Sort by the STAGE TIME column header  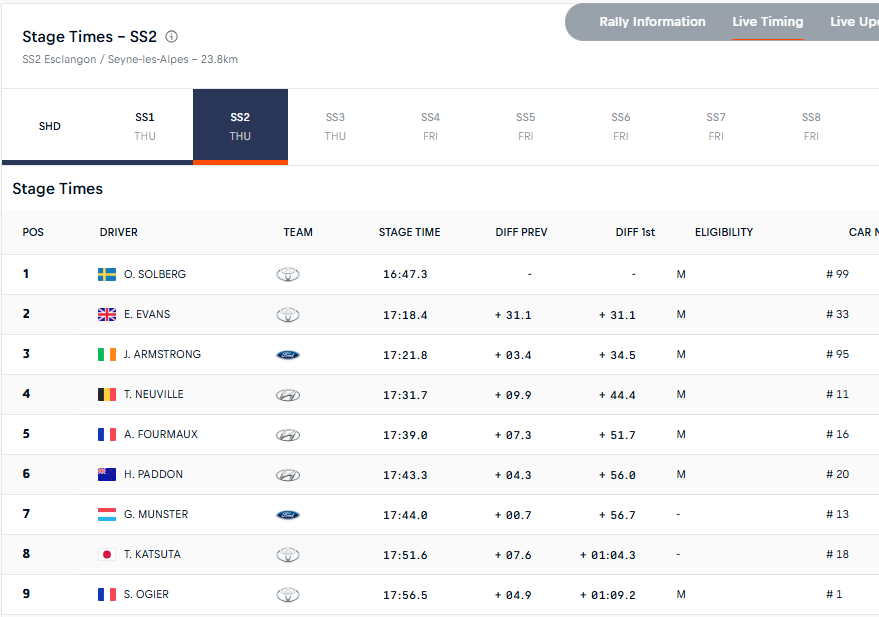point(409,232)
